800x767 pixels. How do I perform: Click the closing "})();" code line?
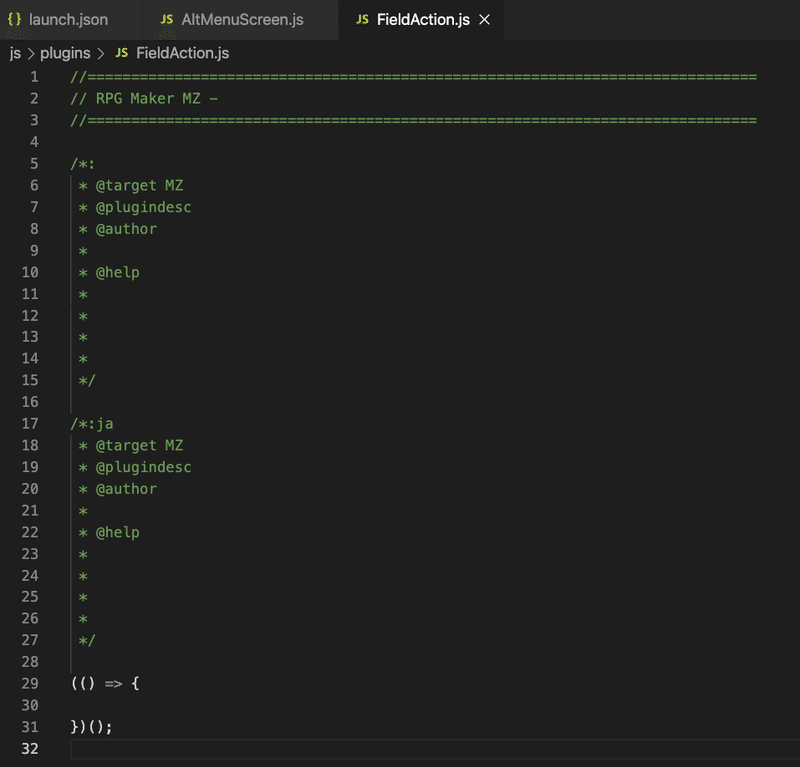point(92,727)
